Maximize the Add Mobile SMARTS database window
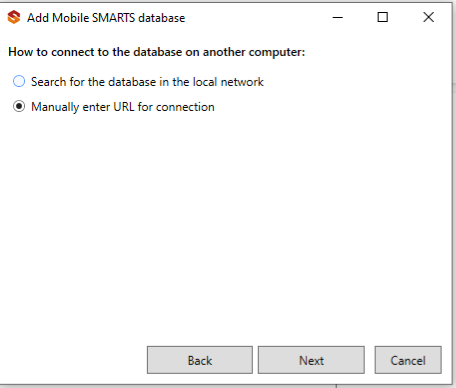The height and width of the screenshot is (388, 456). click(x=383, y=17)
